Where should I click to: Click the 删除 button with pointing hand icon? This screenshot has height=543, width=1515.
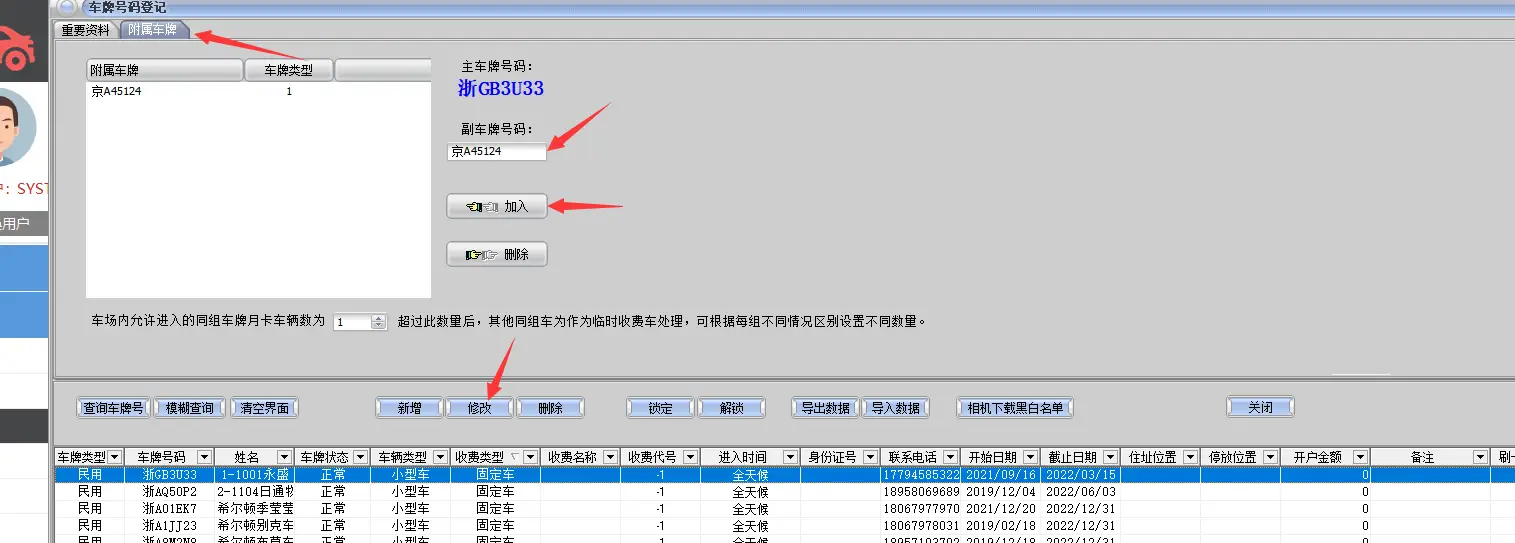[x=497, y=255]
